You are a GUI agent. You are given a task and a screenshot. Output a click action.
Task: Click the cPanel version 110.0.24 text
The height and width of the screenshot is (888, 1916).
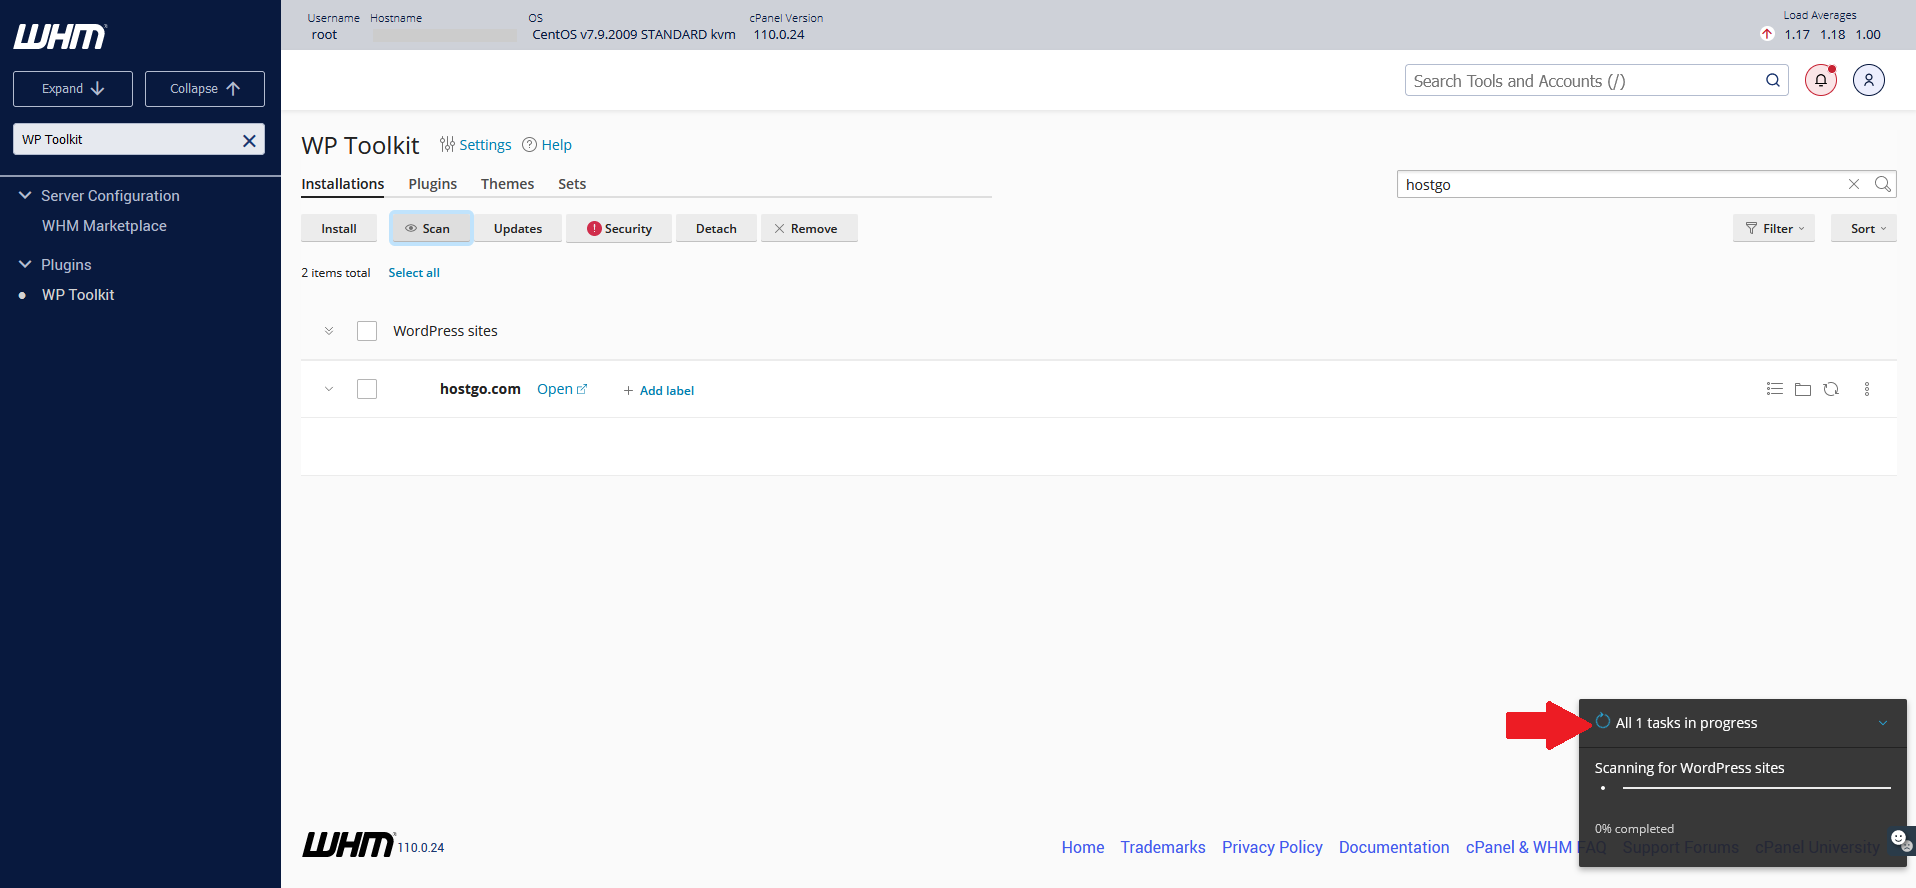(x=779, y=34)
